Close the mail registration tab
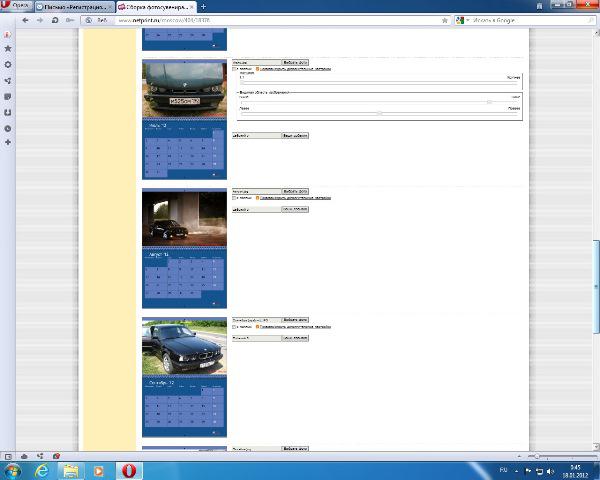The image size is (600, 480). coord(110,7)
